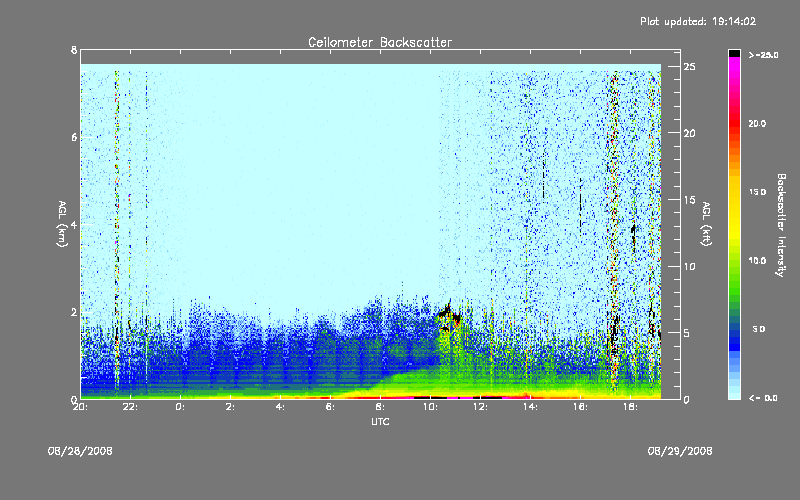The width and height of the screenshot is (800, 500).
Task: Click the 8 tick on km axis
Action: pyautogui.click(x=74, y=50)
